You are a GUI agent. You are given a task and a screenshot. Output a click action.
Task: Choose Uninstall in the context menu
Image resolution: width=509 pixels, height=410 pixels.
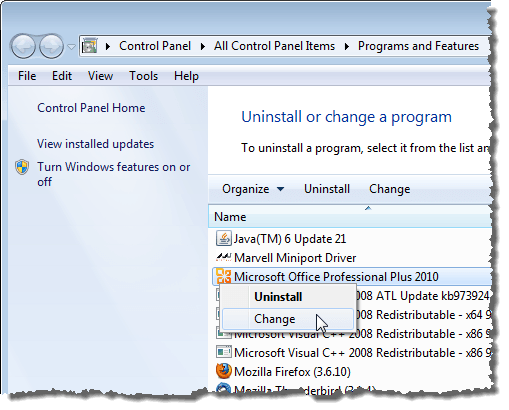(288, 297)
